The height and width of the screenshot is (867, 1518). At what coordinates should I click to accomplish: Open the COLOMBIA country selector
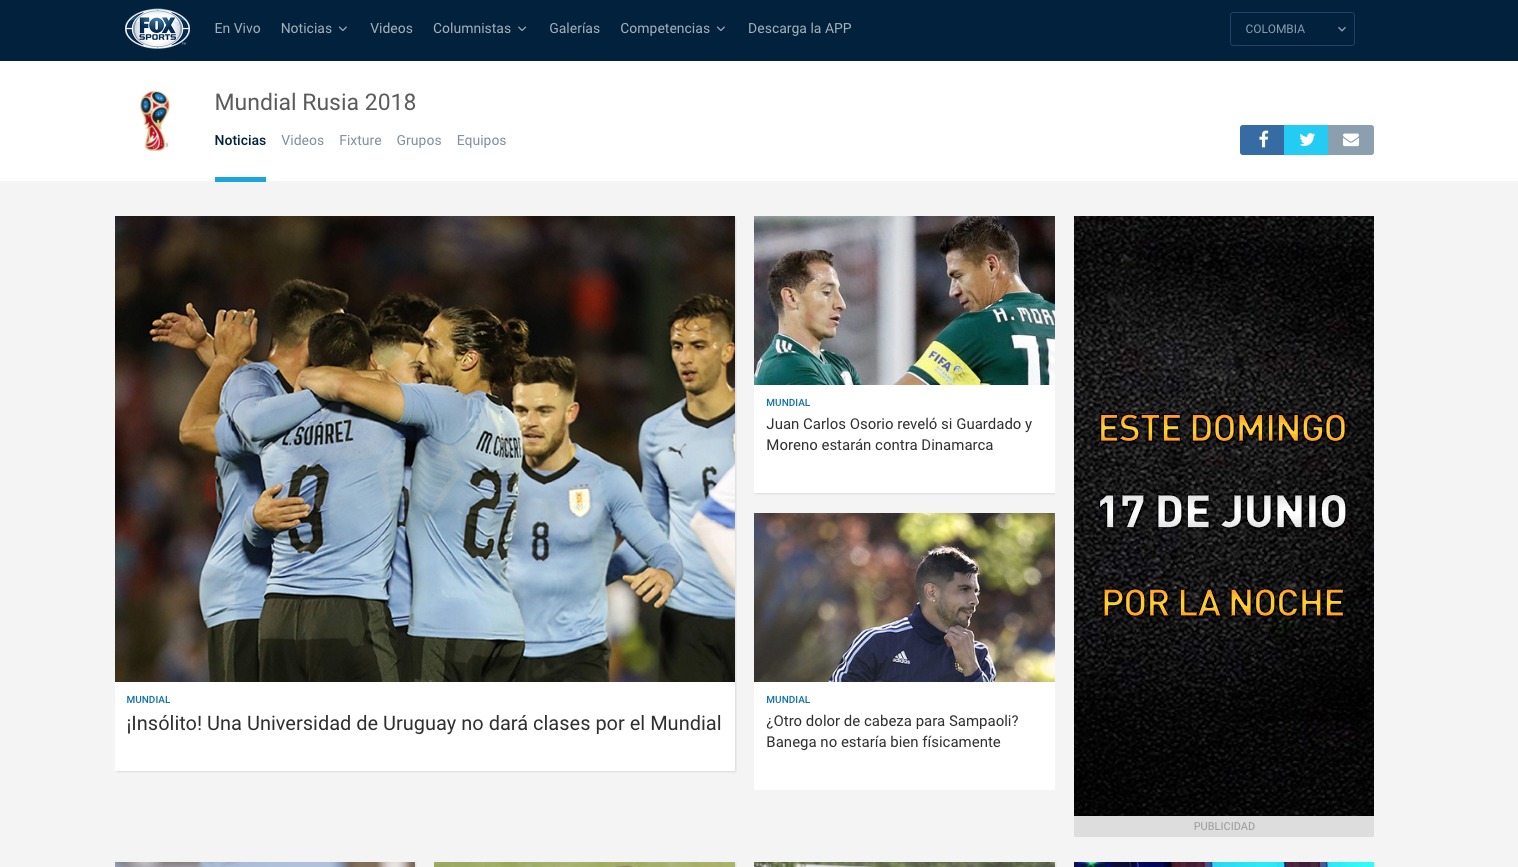click(x=1292, y=29)
